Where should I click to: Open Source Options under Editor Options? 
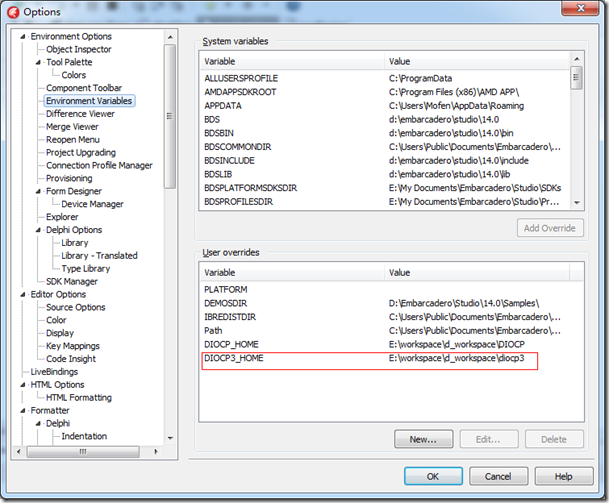(x=75, y=307)
